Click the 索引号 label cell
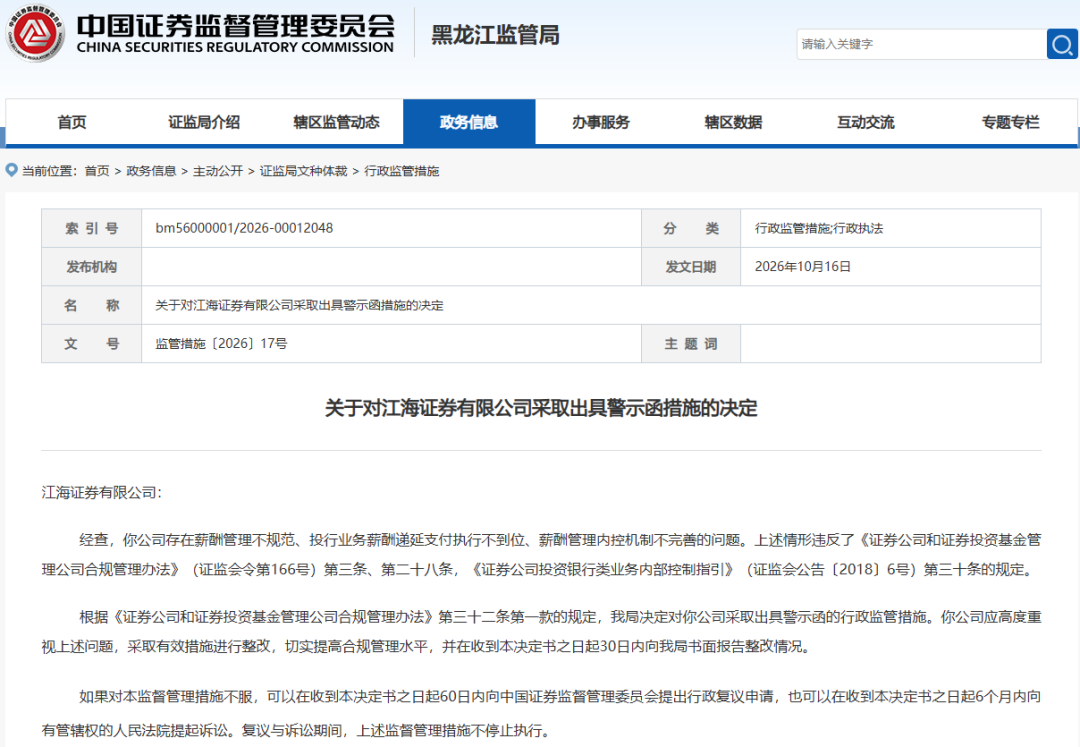Viewport: 1080px width, 747px height. pyautogui.click(x=92, y=228)
